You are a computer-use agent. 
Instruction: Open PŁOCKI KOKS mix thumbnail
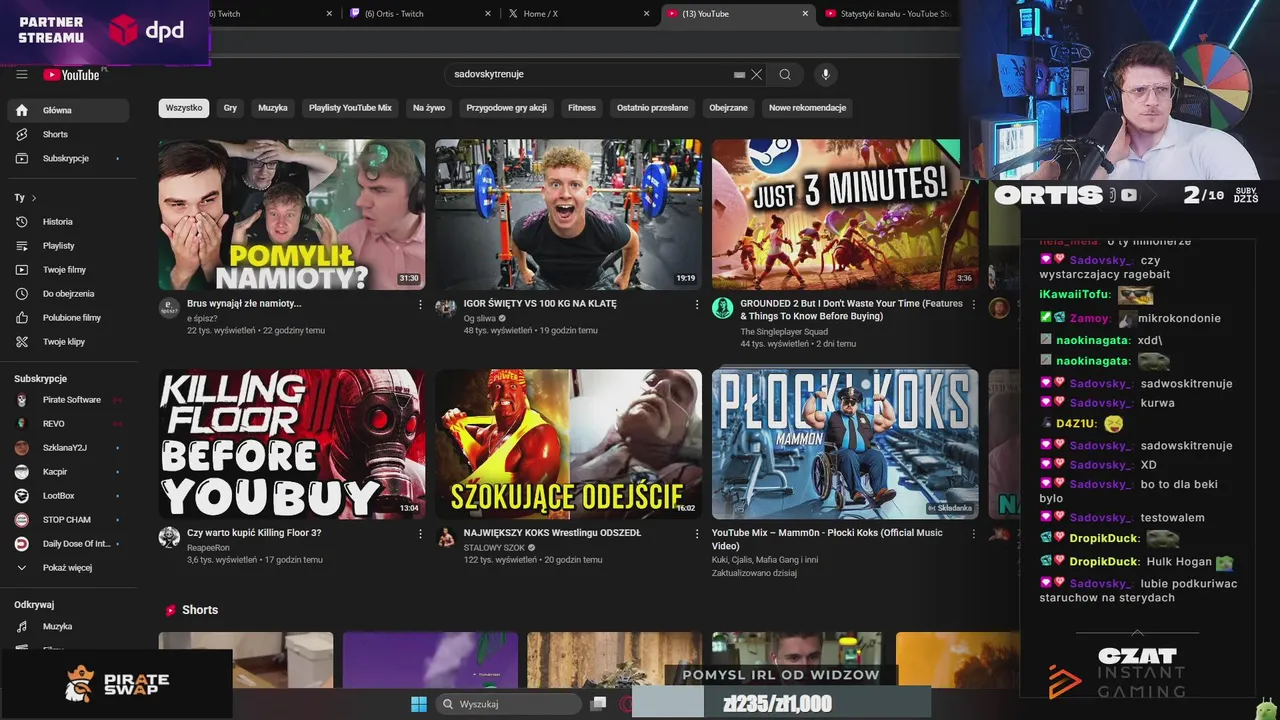[845, 444]
